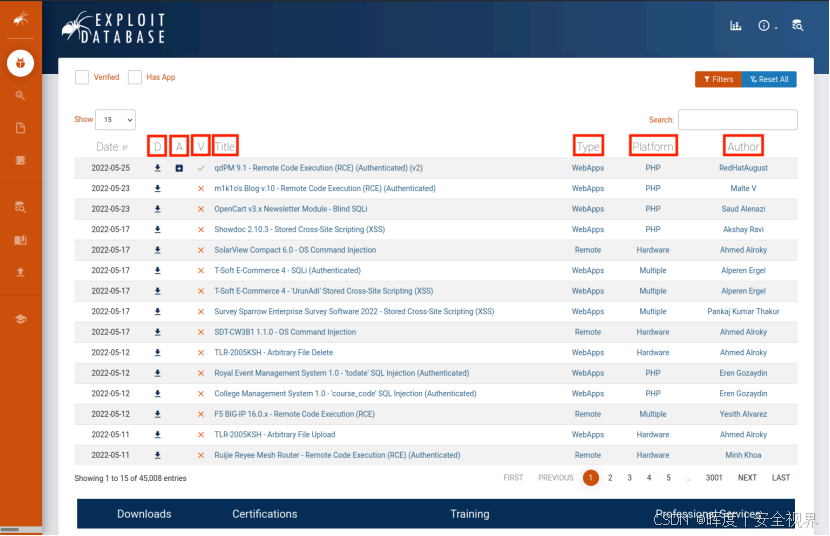
Task: Open the About info icon dropdown in header
Action: pyautogui.click(x=767, y=25)
